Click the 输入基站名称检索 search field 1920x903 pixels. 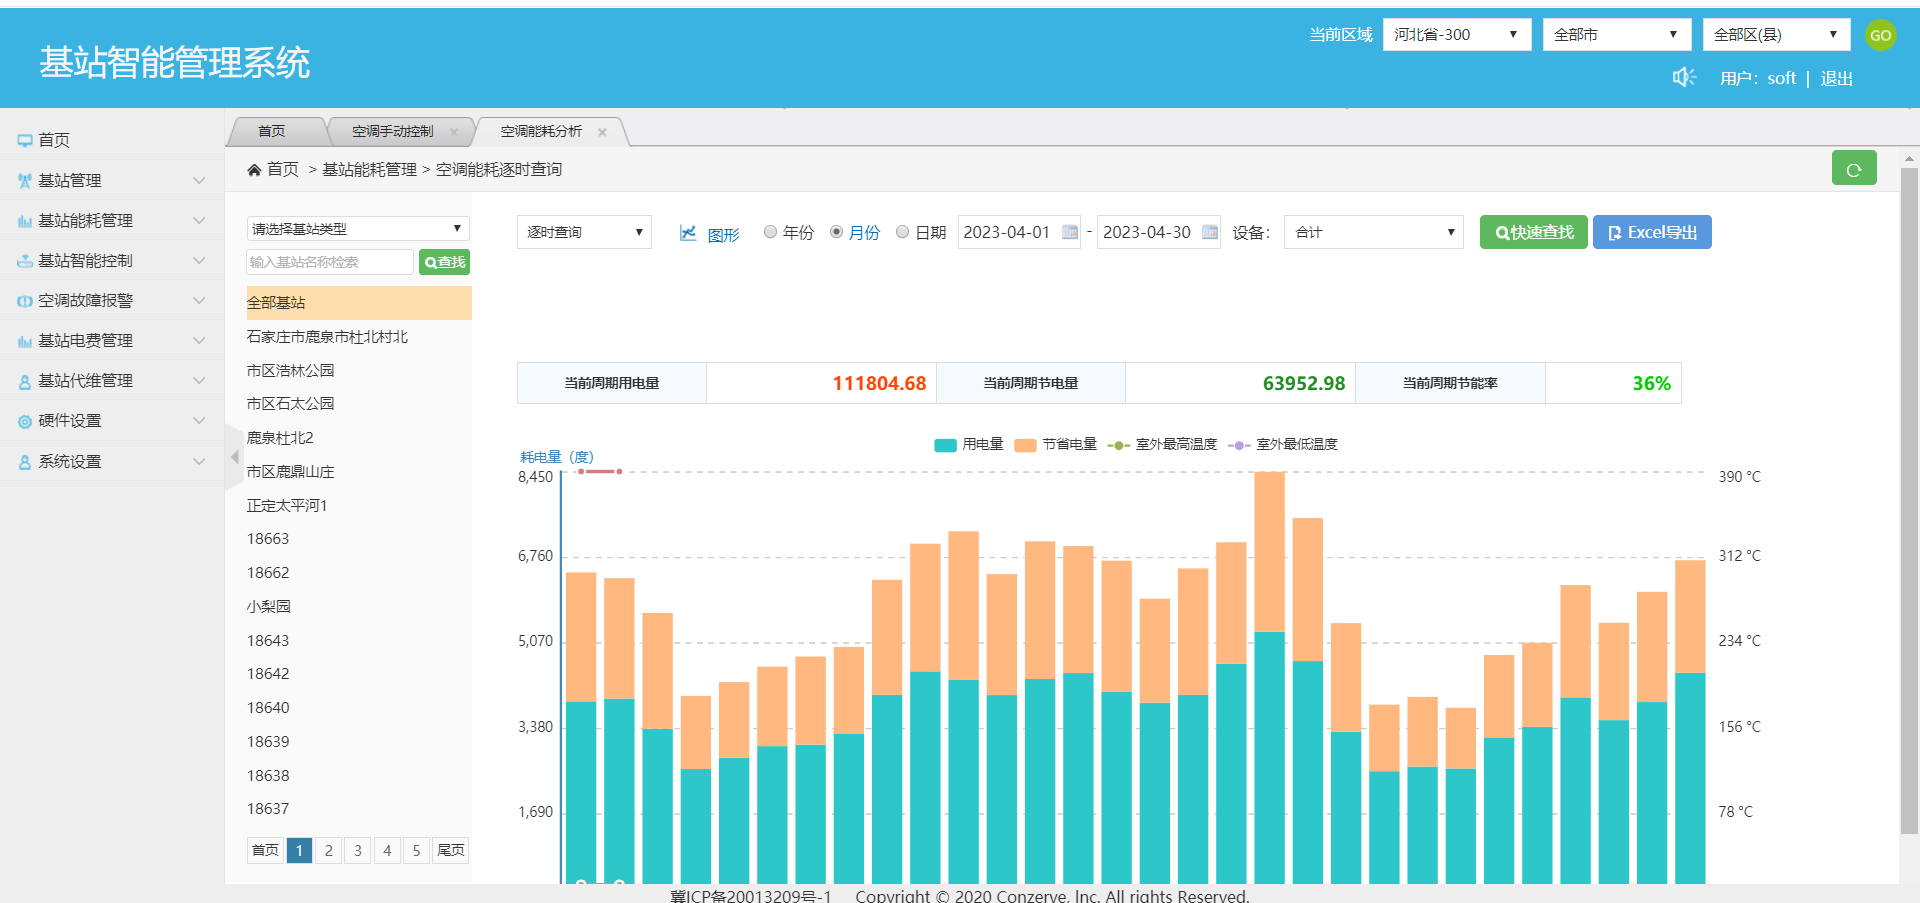330,262
